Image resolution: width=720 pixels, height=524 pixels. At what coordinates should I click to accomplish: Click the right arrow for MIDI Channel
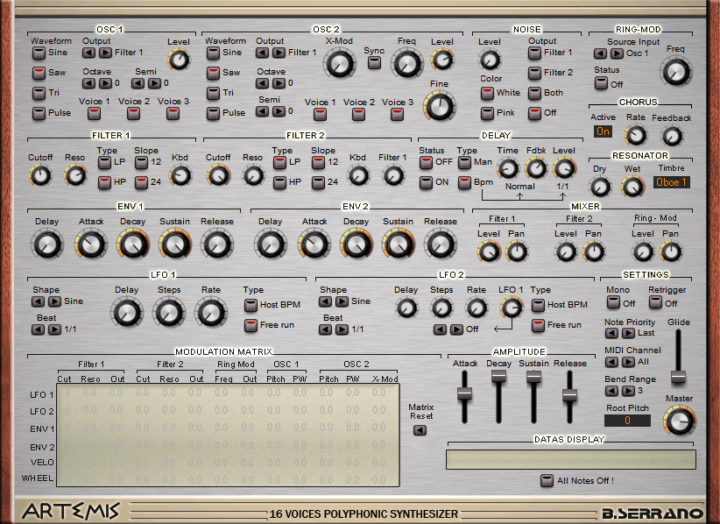[x=626, y=362]
